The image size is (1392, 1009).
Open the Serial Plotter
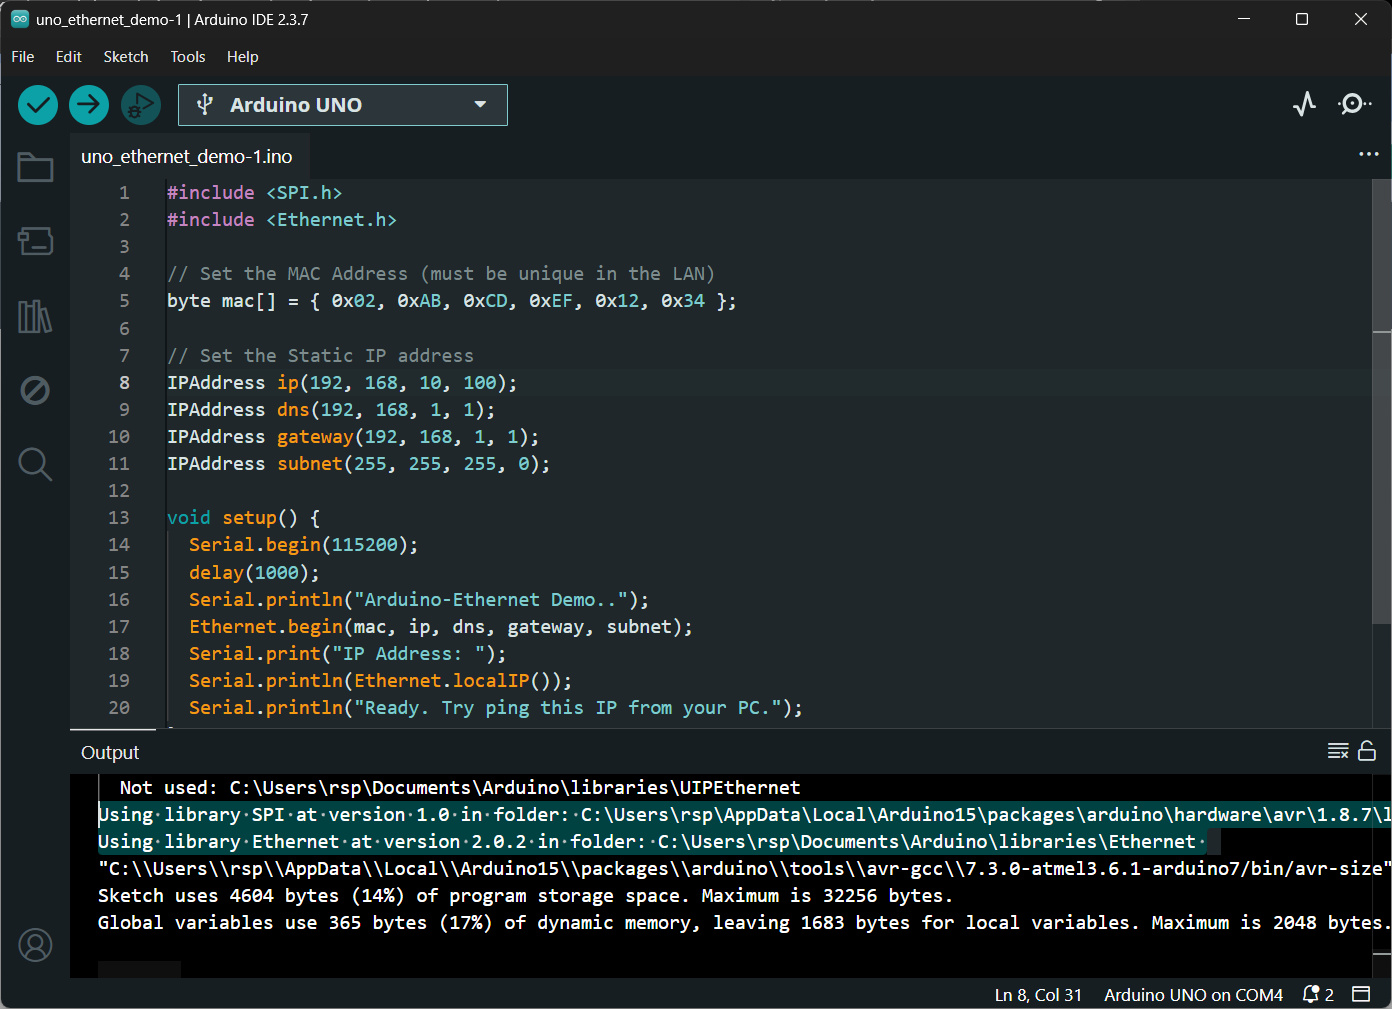[x=1304, y=104]
